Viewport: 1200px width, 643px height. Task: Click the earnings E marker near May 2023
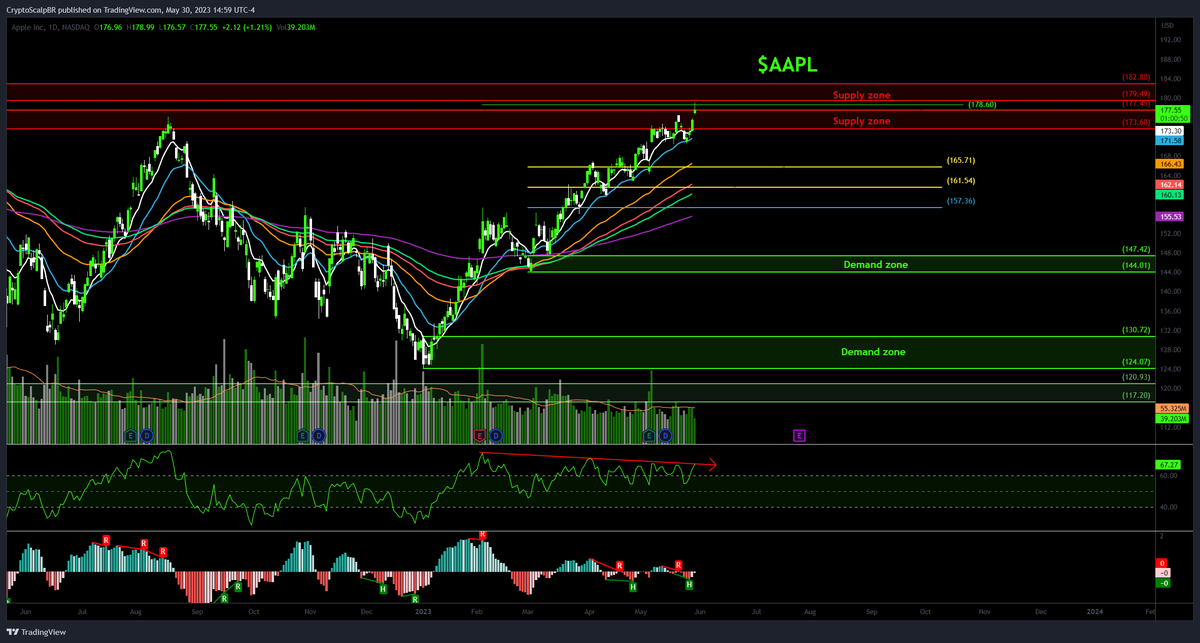click(648, 436)
